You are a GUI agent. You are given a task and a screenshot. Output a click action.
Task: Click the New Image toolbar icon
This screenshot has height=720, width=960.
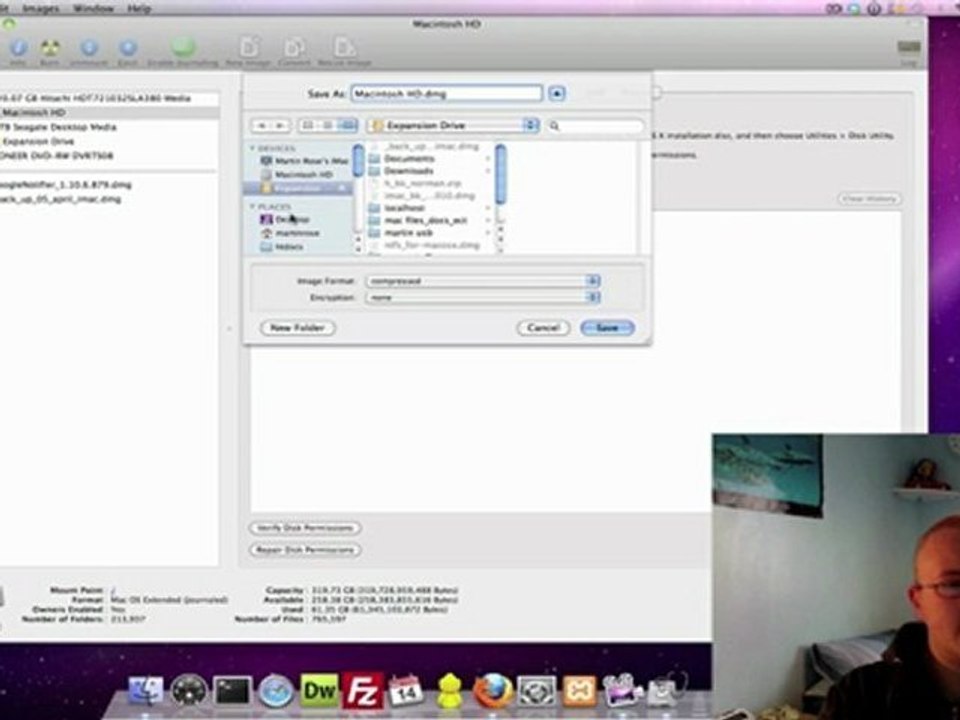click(249, 48)
